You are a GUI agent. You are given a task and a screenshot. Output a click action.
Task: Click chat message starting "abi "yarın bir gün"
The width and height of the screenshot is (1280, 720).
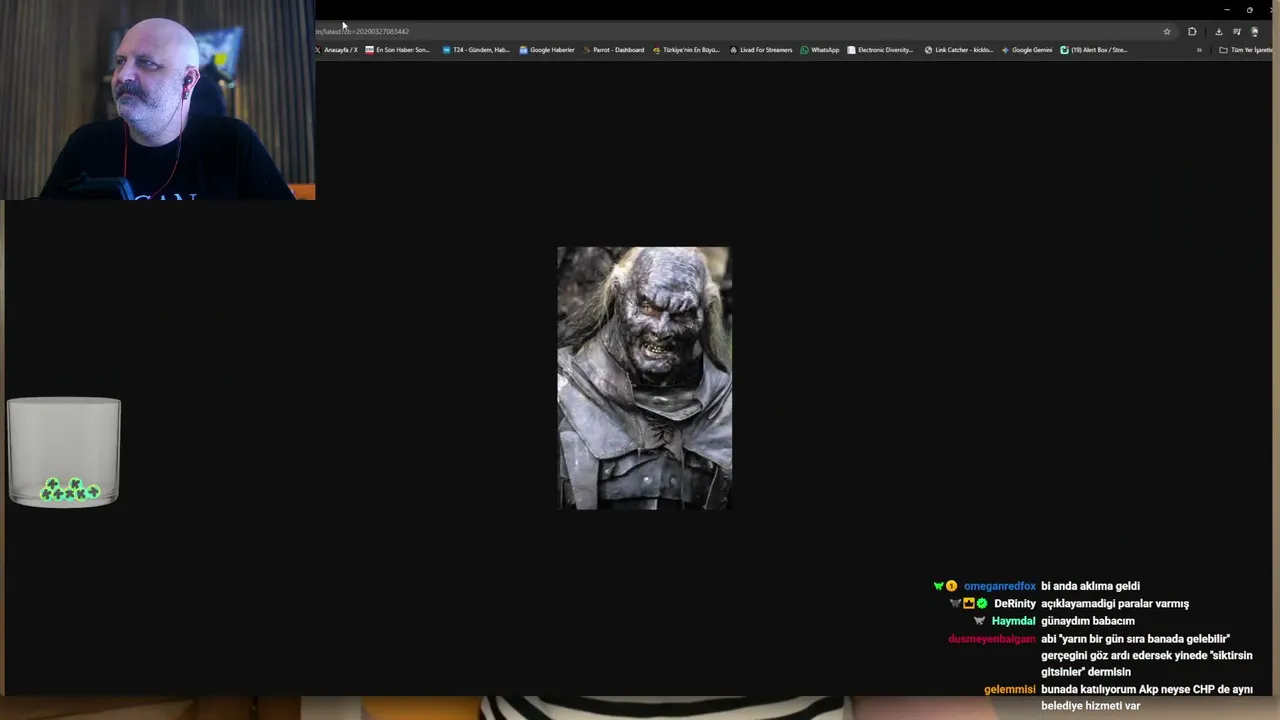coord(1146,655)
